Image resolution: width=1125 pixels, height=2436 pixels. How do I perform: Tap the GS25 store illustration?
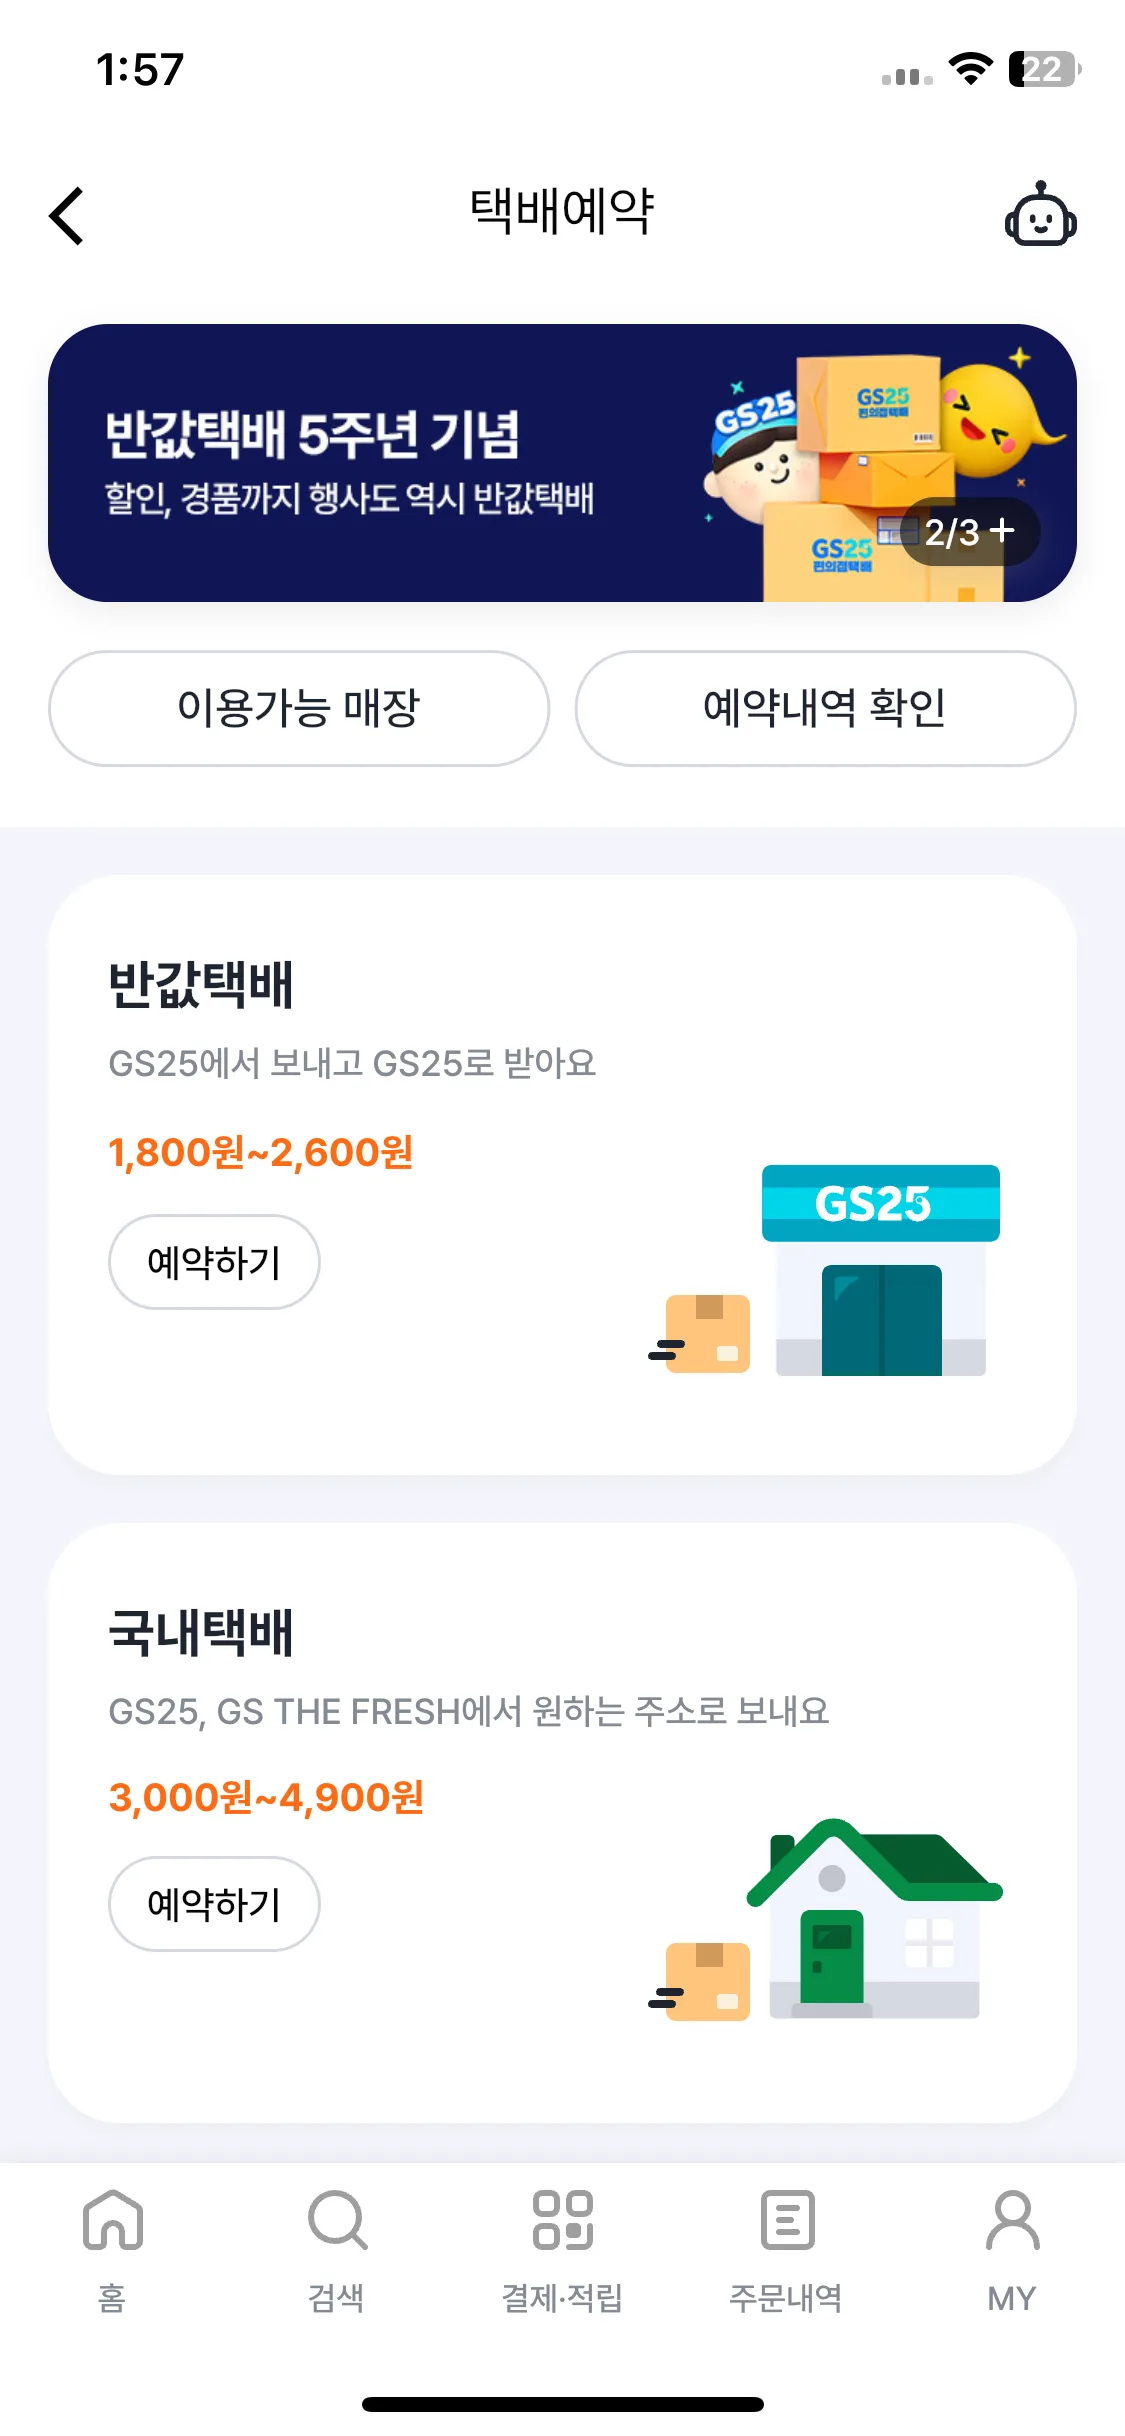tap(880, 1270)
